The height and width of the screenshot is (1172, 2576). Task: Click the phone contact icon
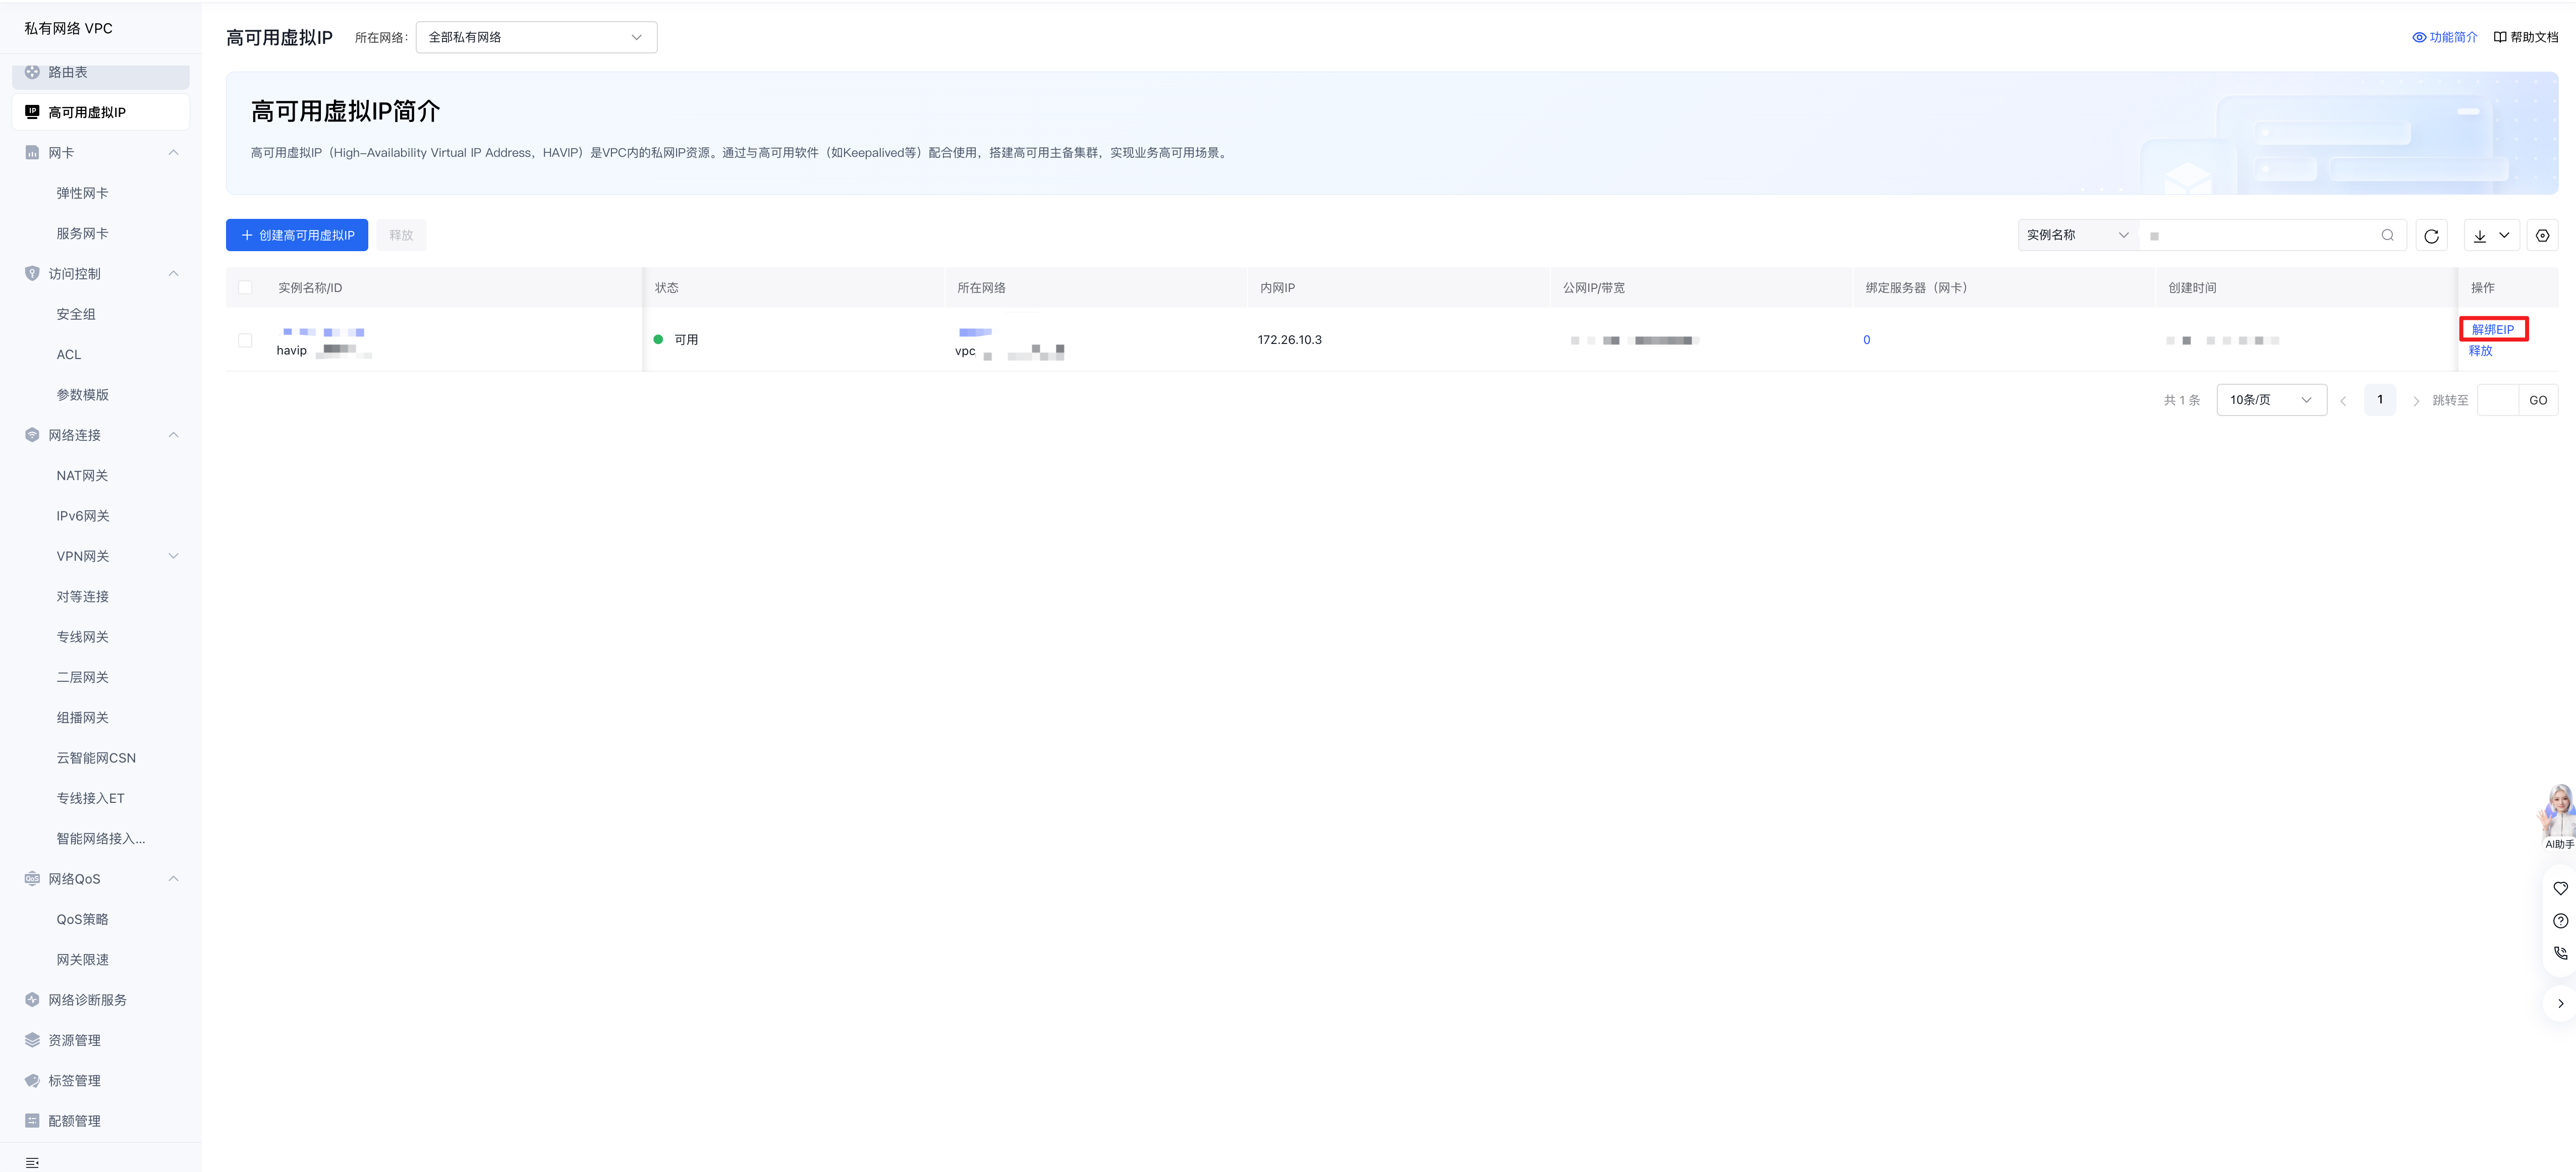2560,953
